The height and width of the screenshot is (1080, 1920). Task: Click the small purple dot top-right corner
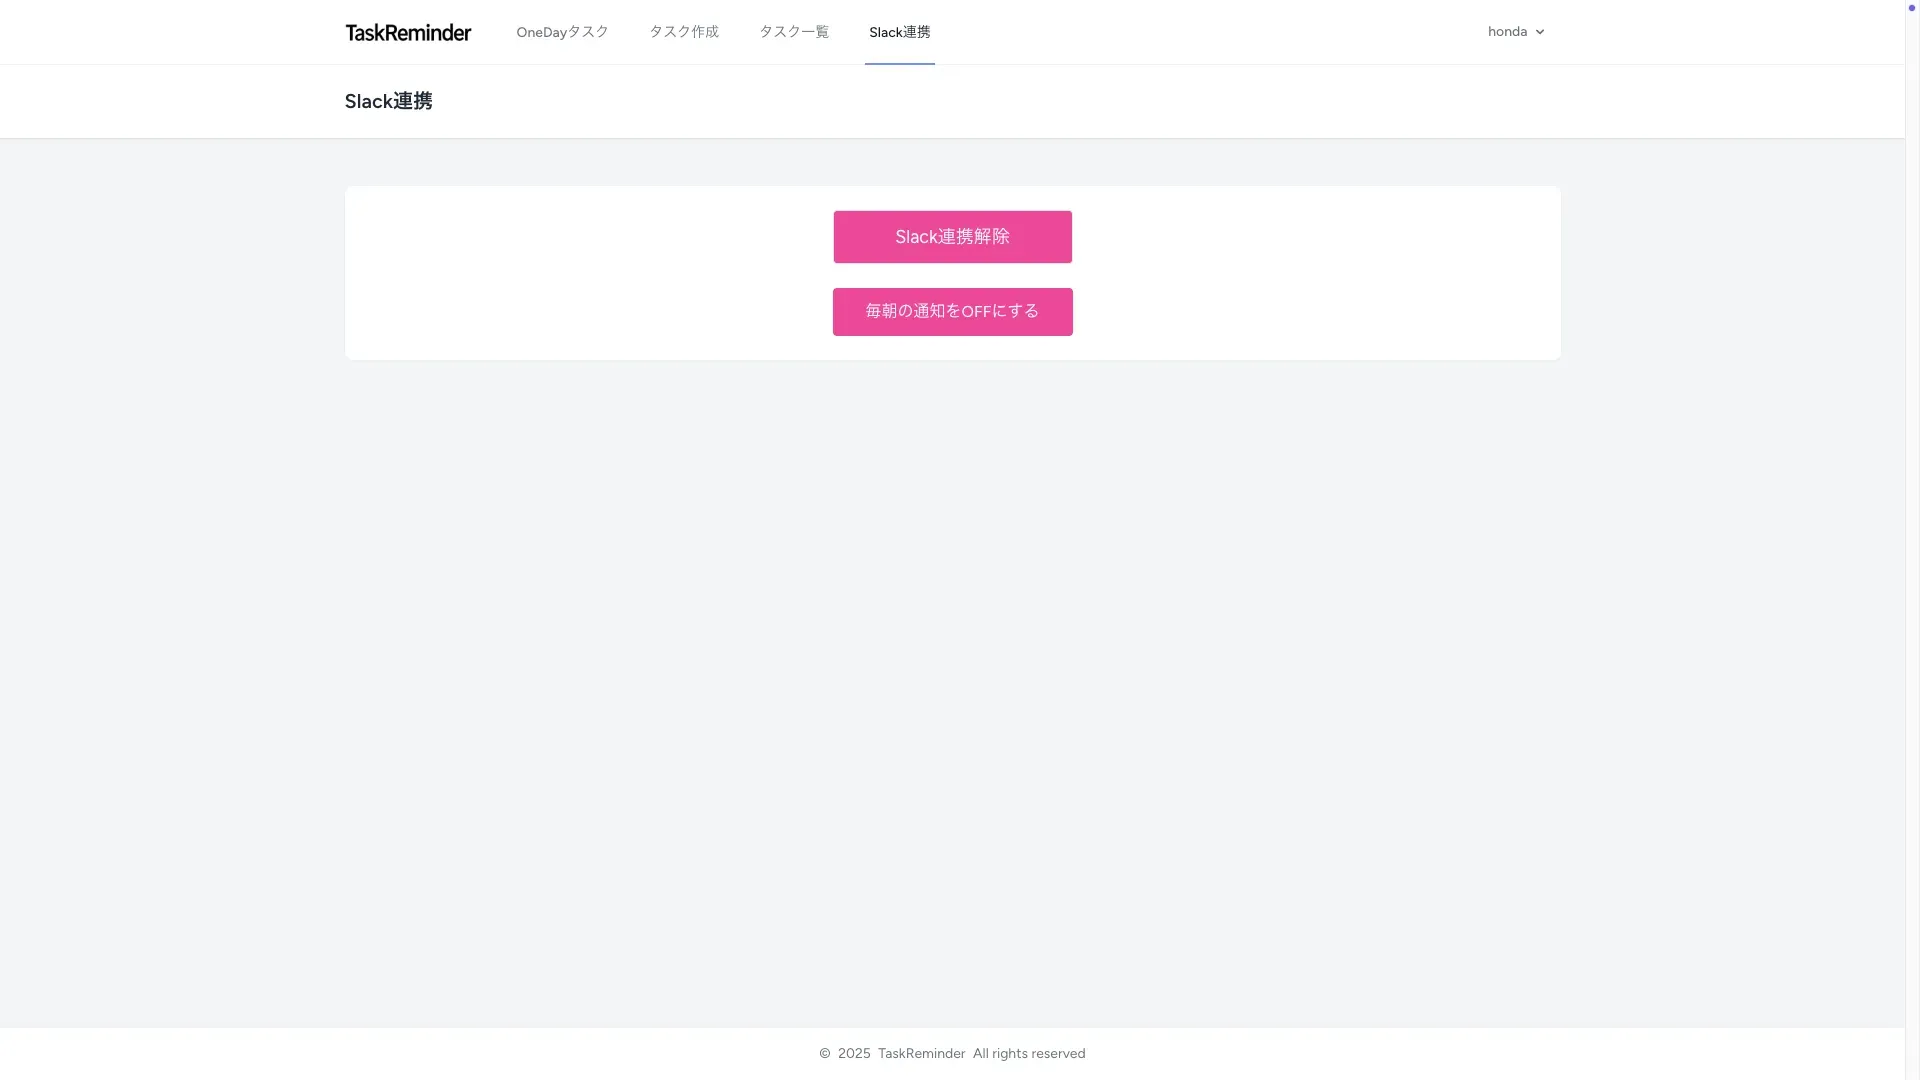(x=1912, y=8)
